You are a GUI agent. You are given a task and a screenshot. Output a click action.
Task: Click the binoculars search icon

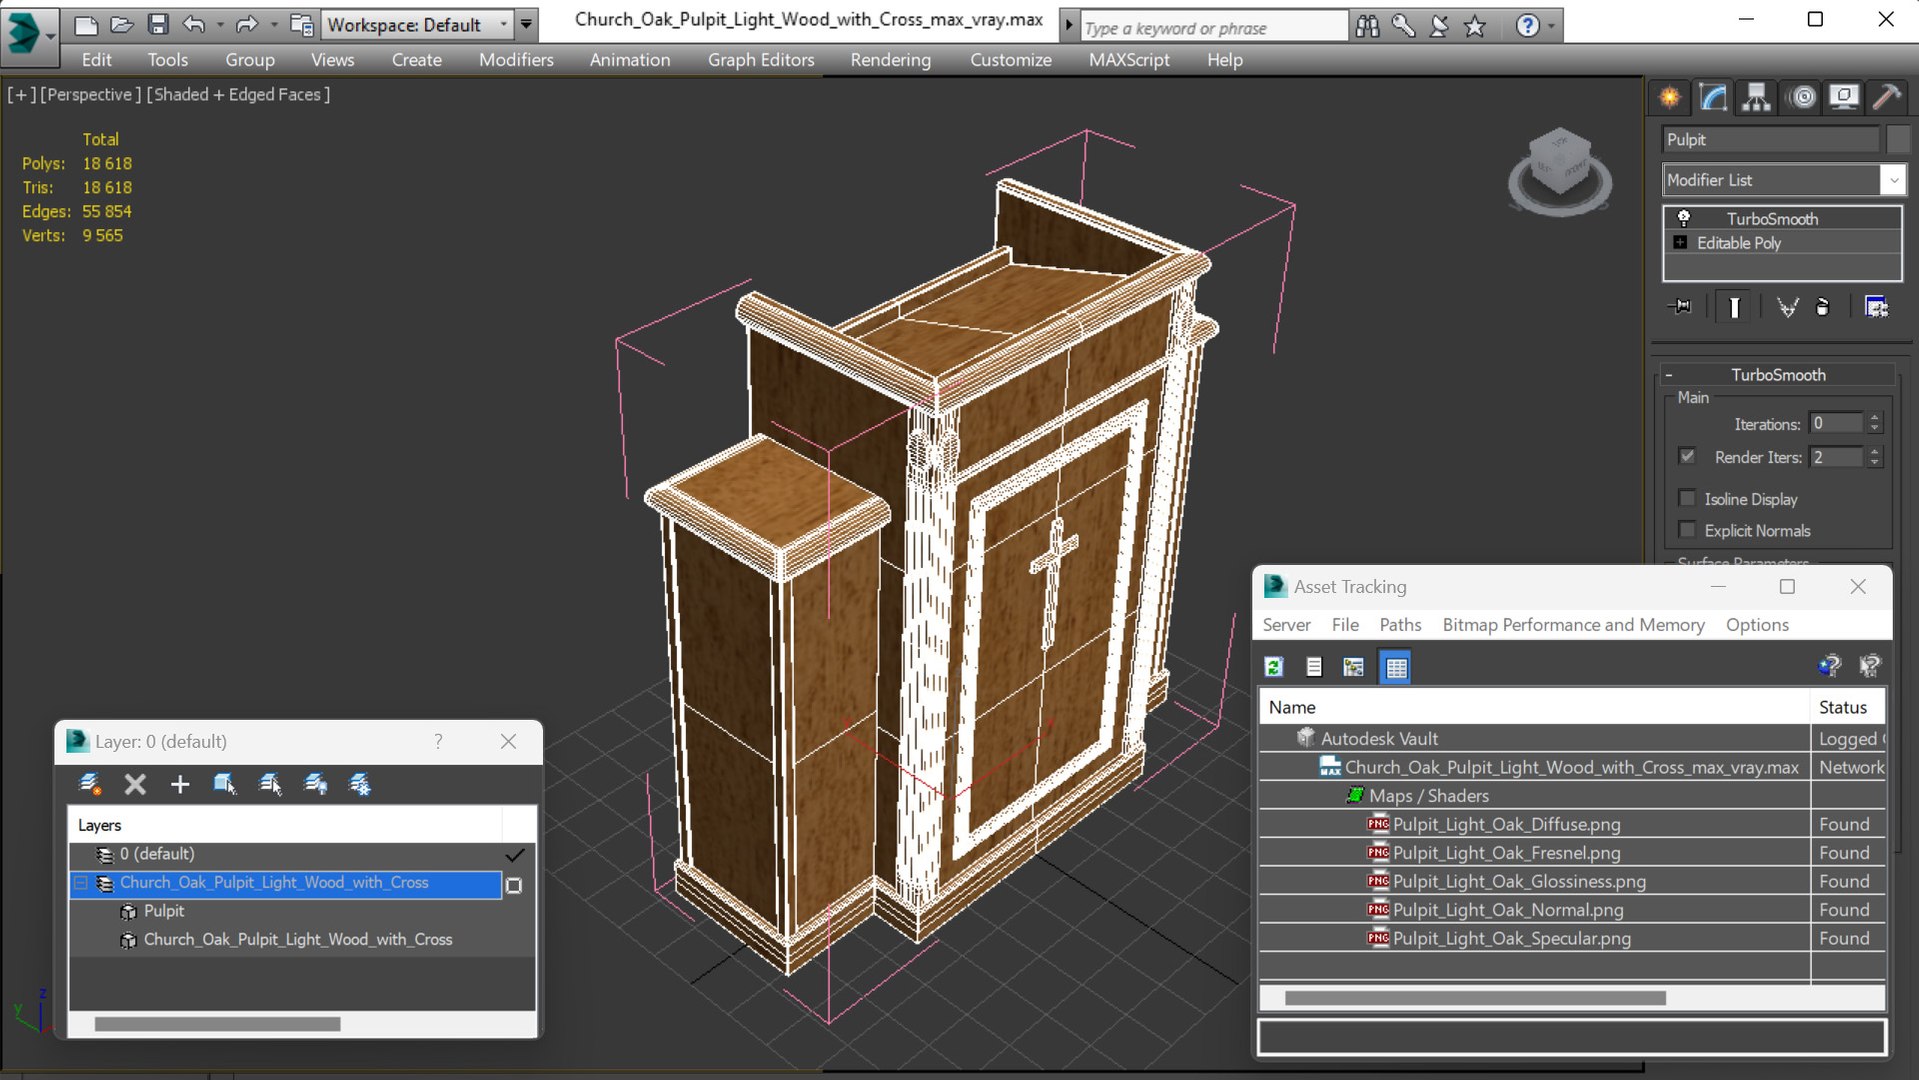click(1367, 26)
